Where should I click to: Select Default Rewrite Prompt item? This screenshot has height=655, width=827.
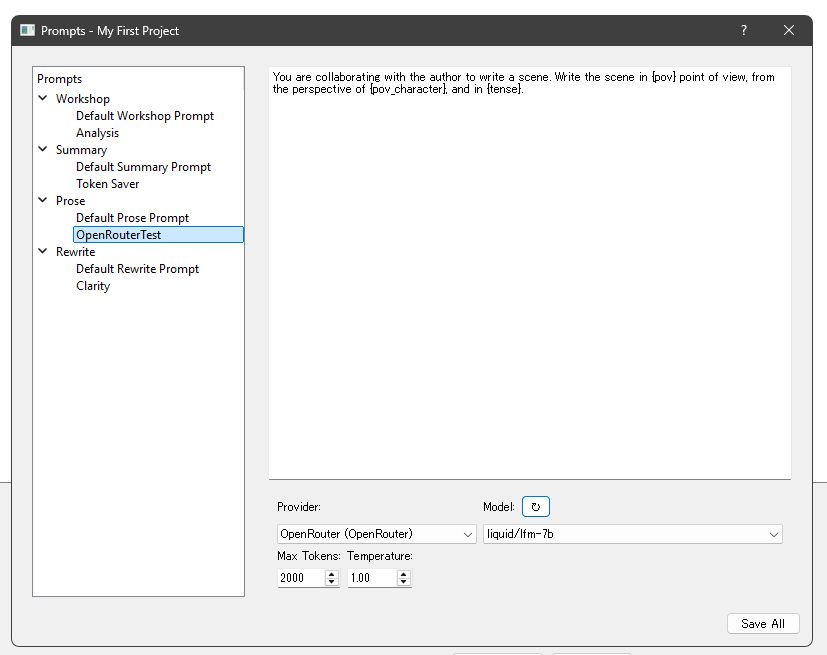(x=137, y=269)
